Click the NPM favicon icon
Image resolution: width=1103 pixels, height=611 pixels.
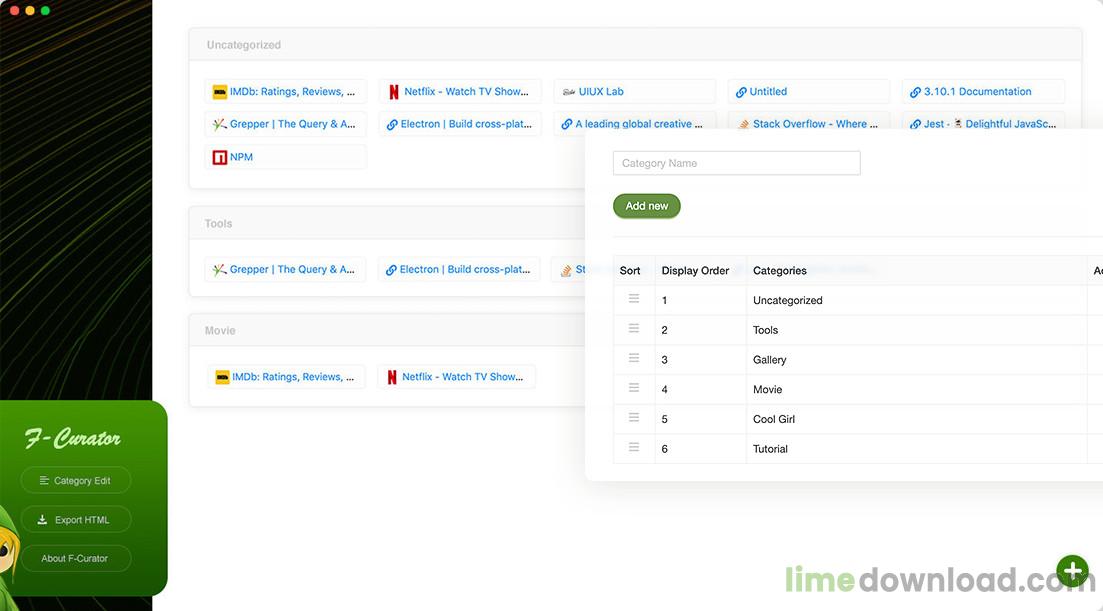click(219, 157)
